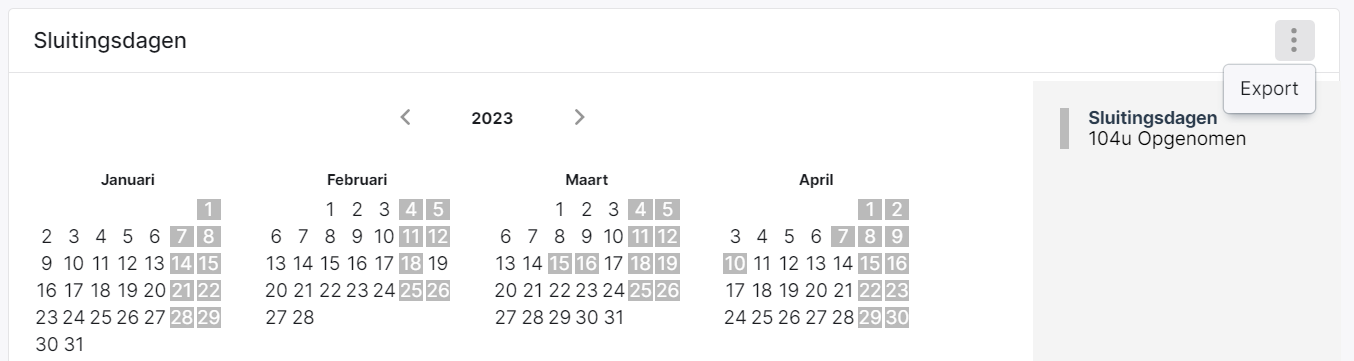Screen dimensions: 1354x361
Task: Select March 31 in the calendar
Action: point(614,318)
